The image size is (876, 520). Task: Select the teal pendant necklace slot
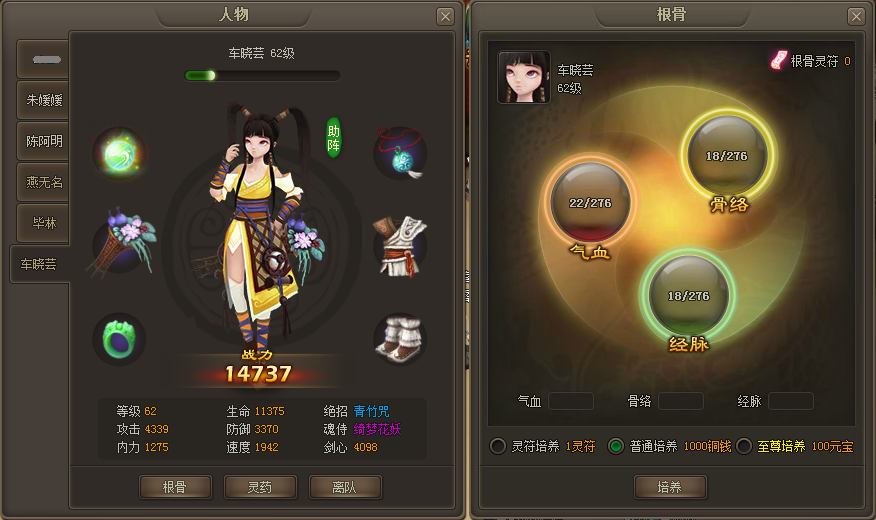(400, 154)
